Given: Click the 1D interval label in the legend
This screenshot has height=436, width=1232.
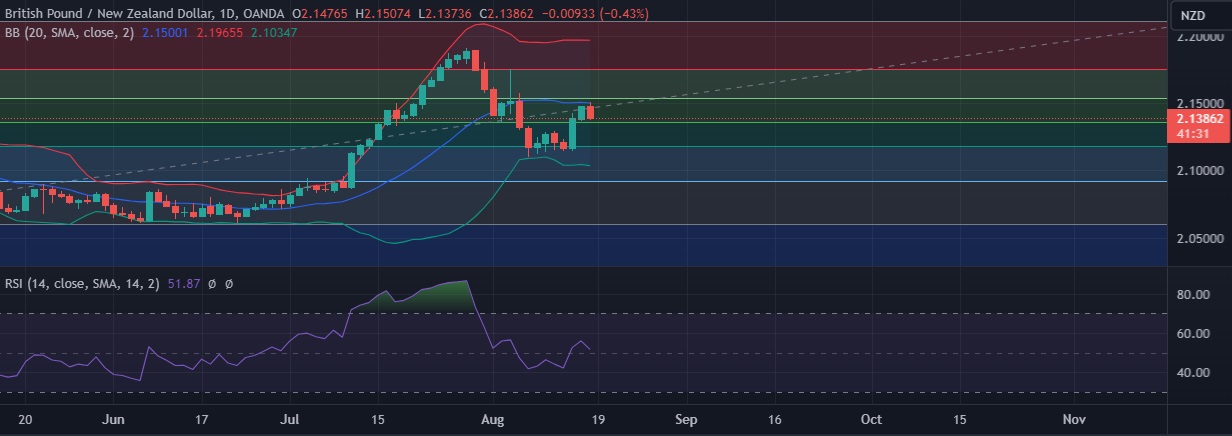Looking at the screenshot, I should (226, 15).
